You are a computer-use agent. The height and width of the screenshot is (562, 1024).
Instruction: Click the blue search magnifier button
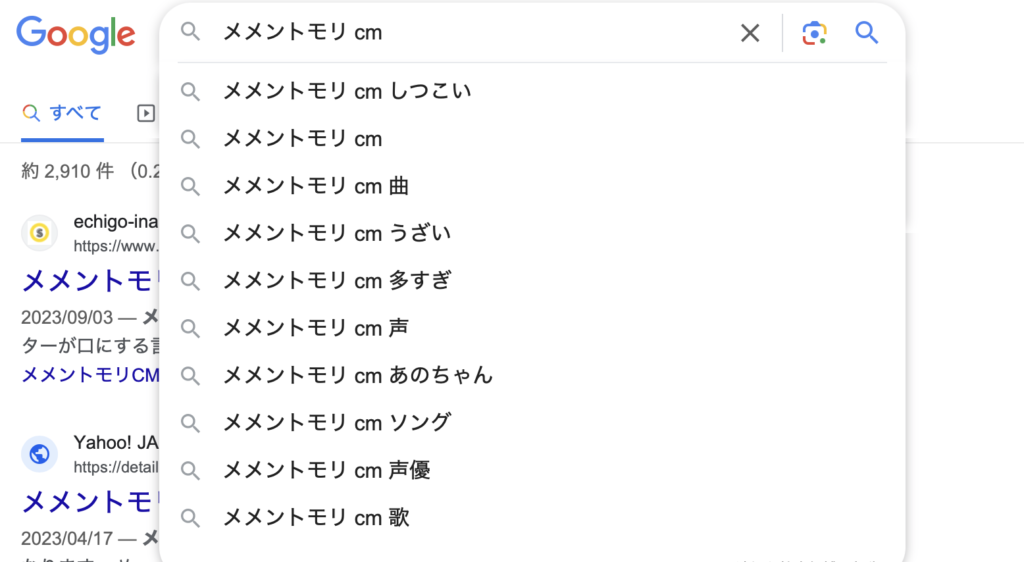(x=867, y=33)
